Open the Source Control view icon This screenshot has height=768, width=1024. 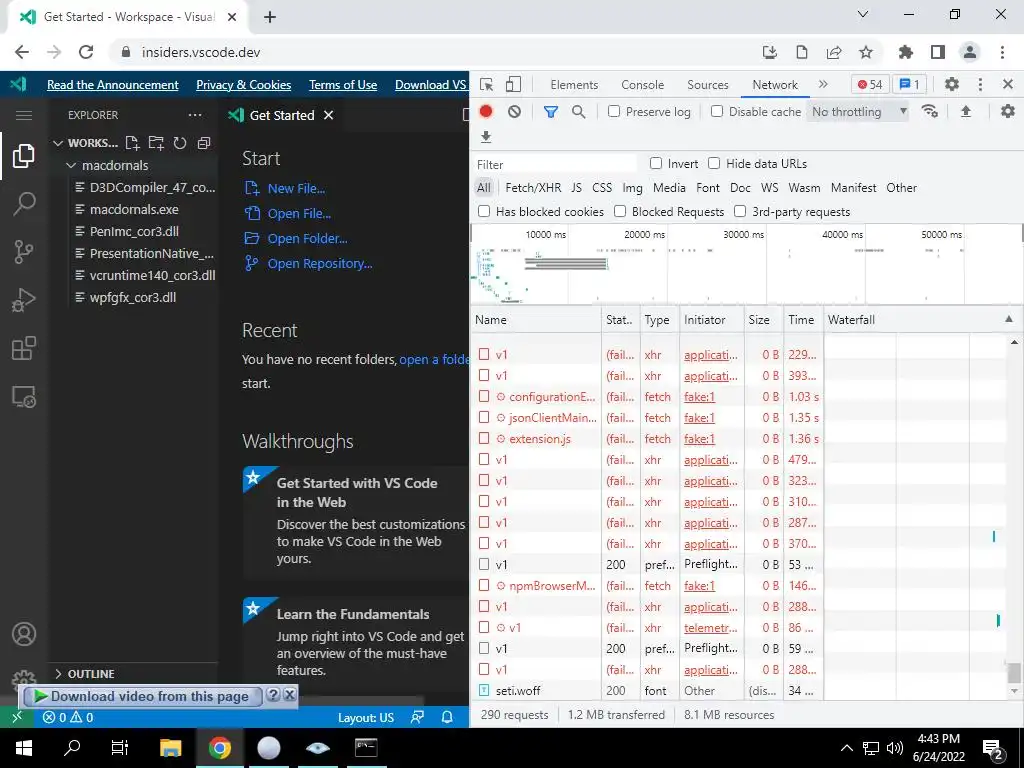tap(24, 251)
